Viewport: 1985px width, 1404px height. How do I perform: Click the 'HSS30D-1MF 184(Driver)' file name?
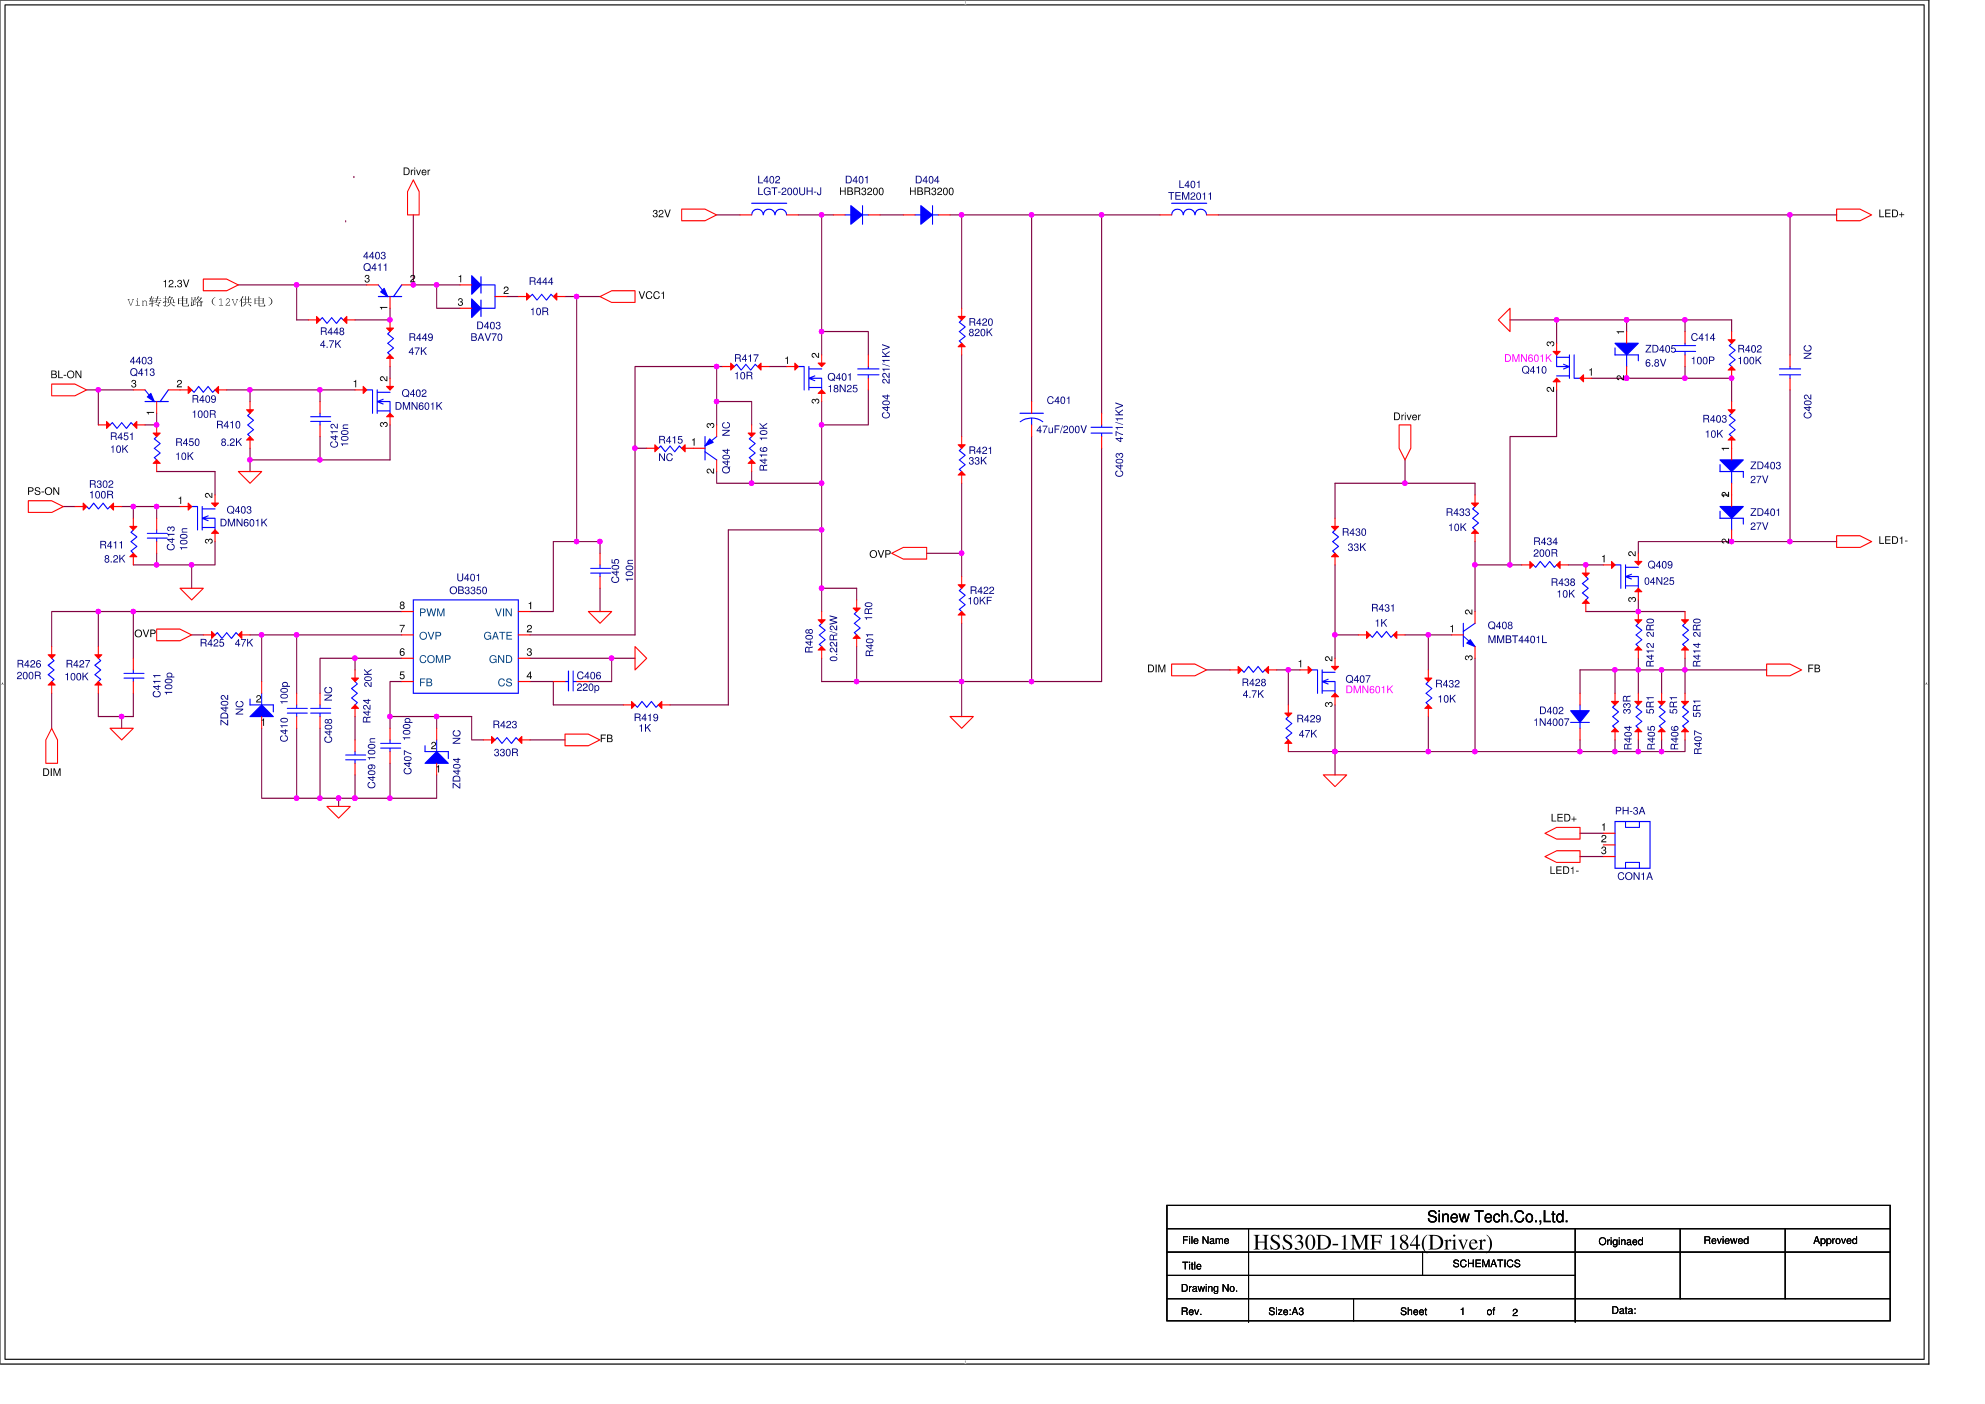(1372, 1242)
